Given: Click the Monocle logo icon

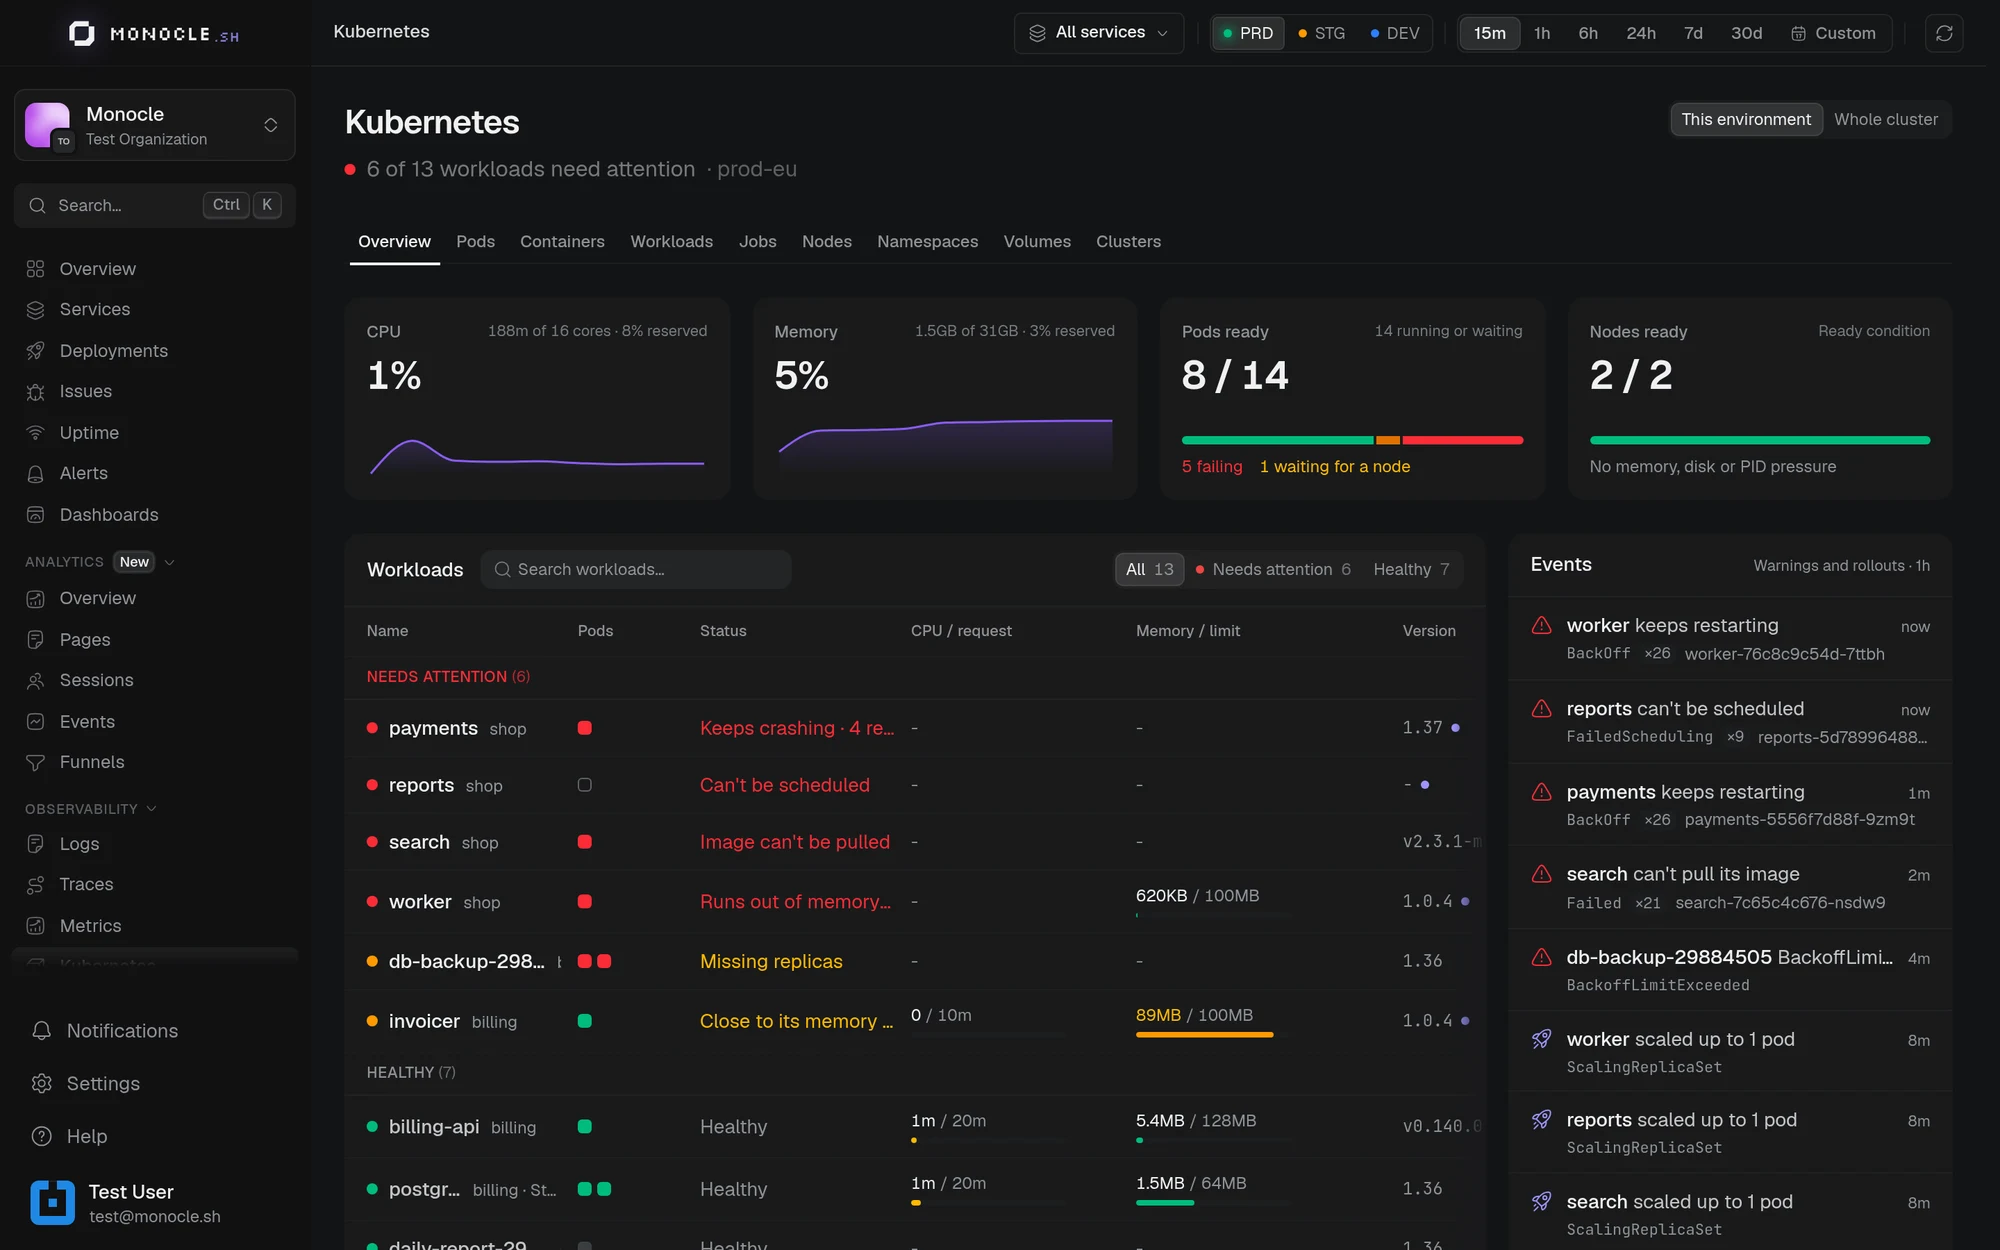Looking at the screenshot, I should [82, 34].
